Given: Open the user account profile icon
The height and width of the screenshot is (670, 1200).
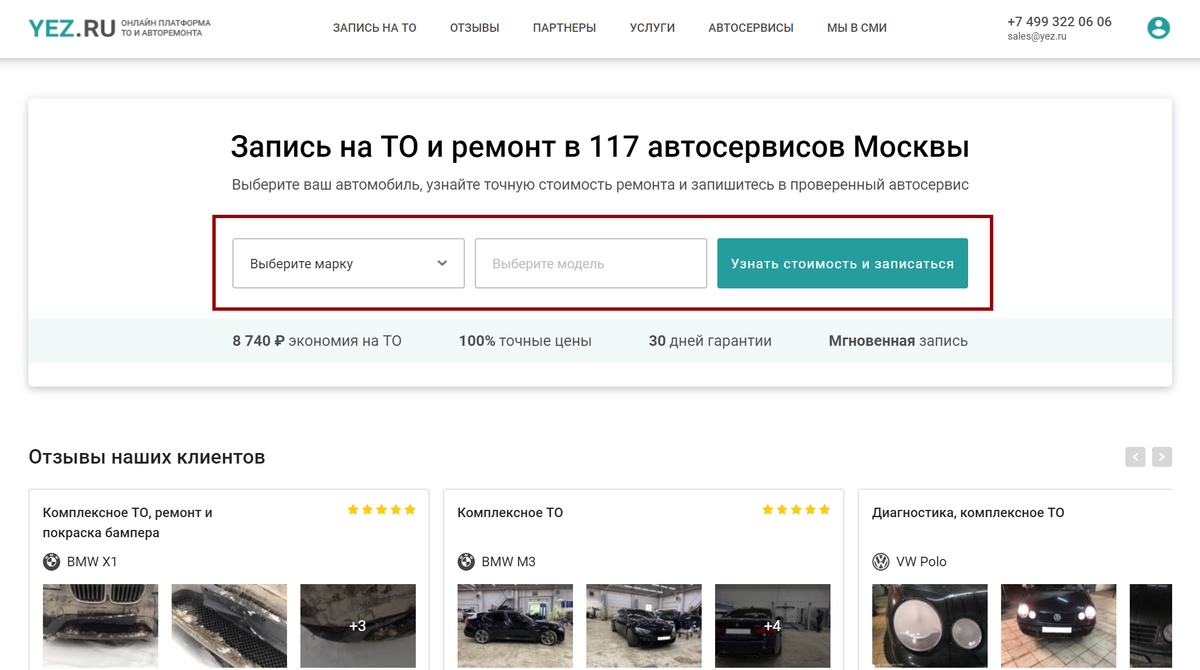Looking at the screenshot, I should [1158, 27].
